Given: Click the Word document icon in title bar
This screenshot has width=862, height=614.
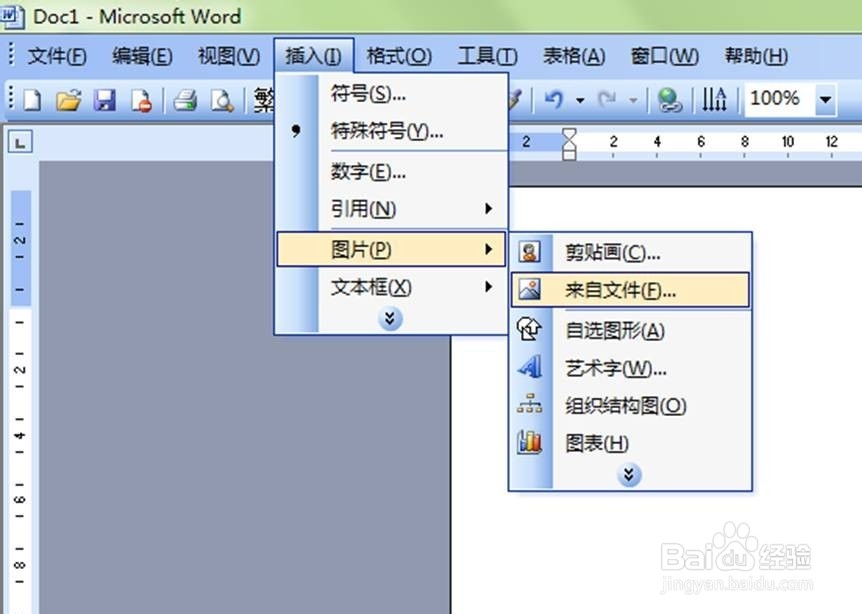Looking at the screenshot, I should coord(13,15).
